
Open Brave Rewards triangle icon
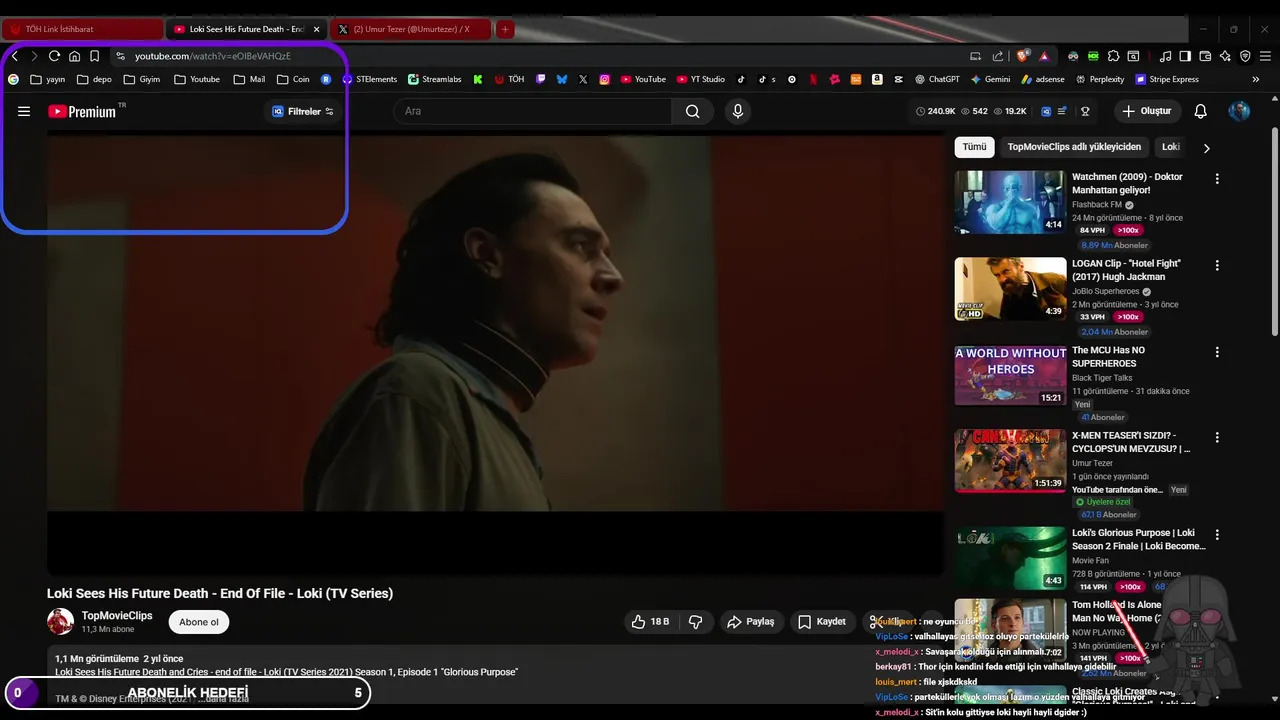[1044, 56]
